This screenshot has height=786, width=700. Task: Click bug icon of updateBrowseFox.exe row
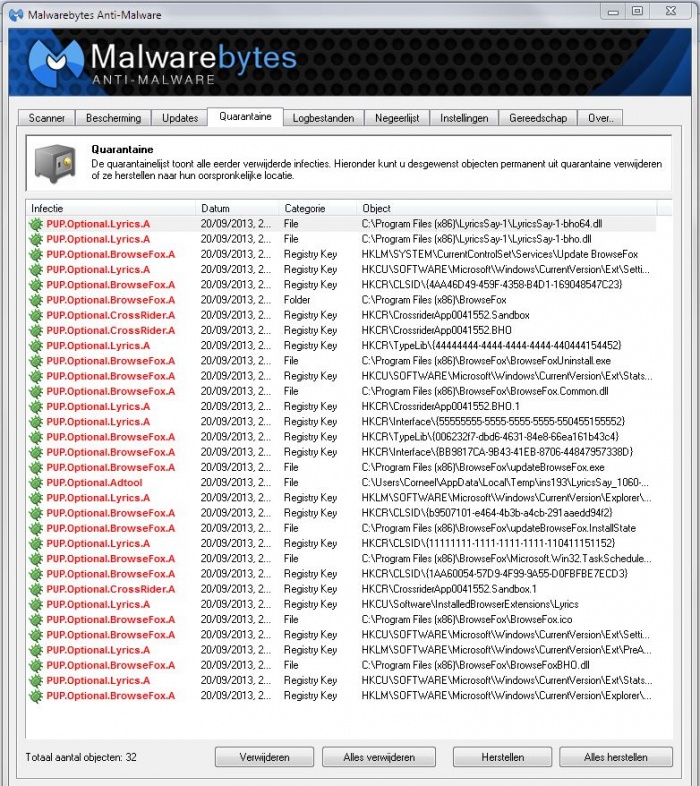(36, 467)
